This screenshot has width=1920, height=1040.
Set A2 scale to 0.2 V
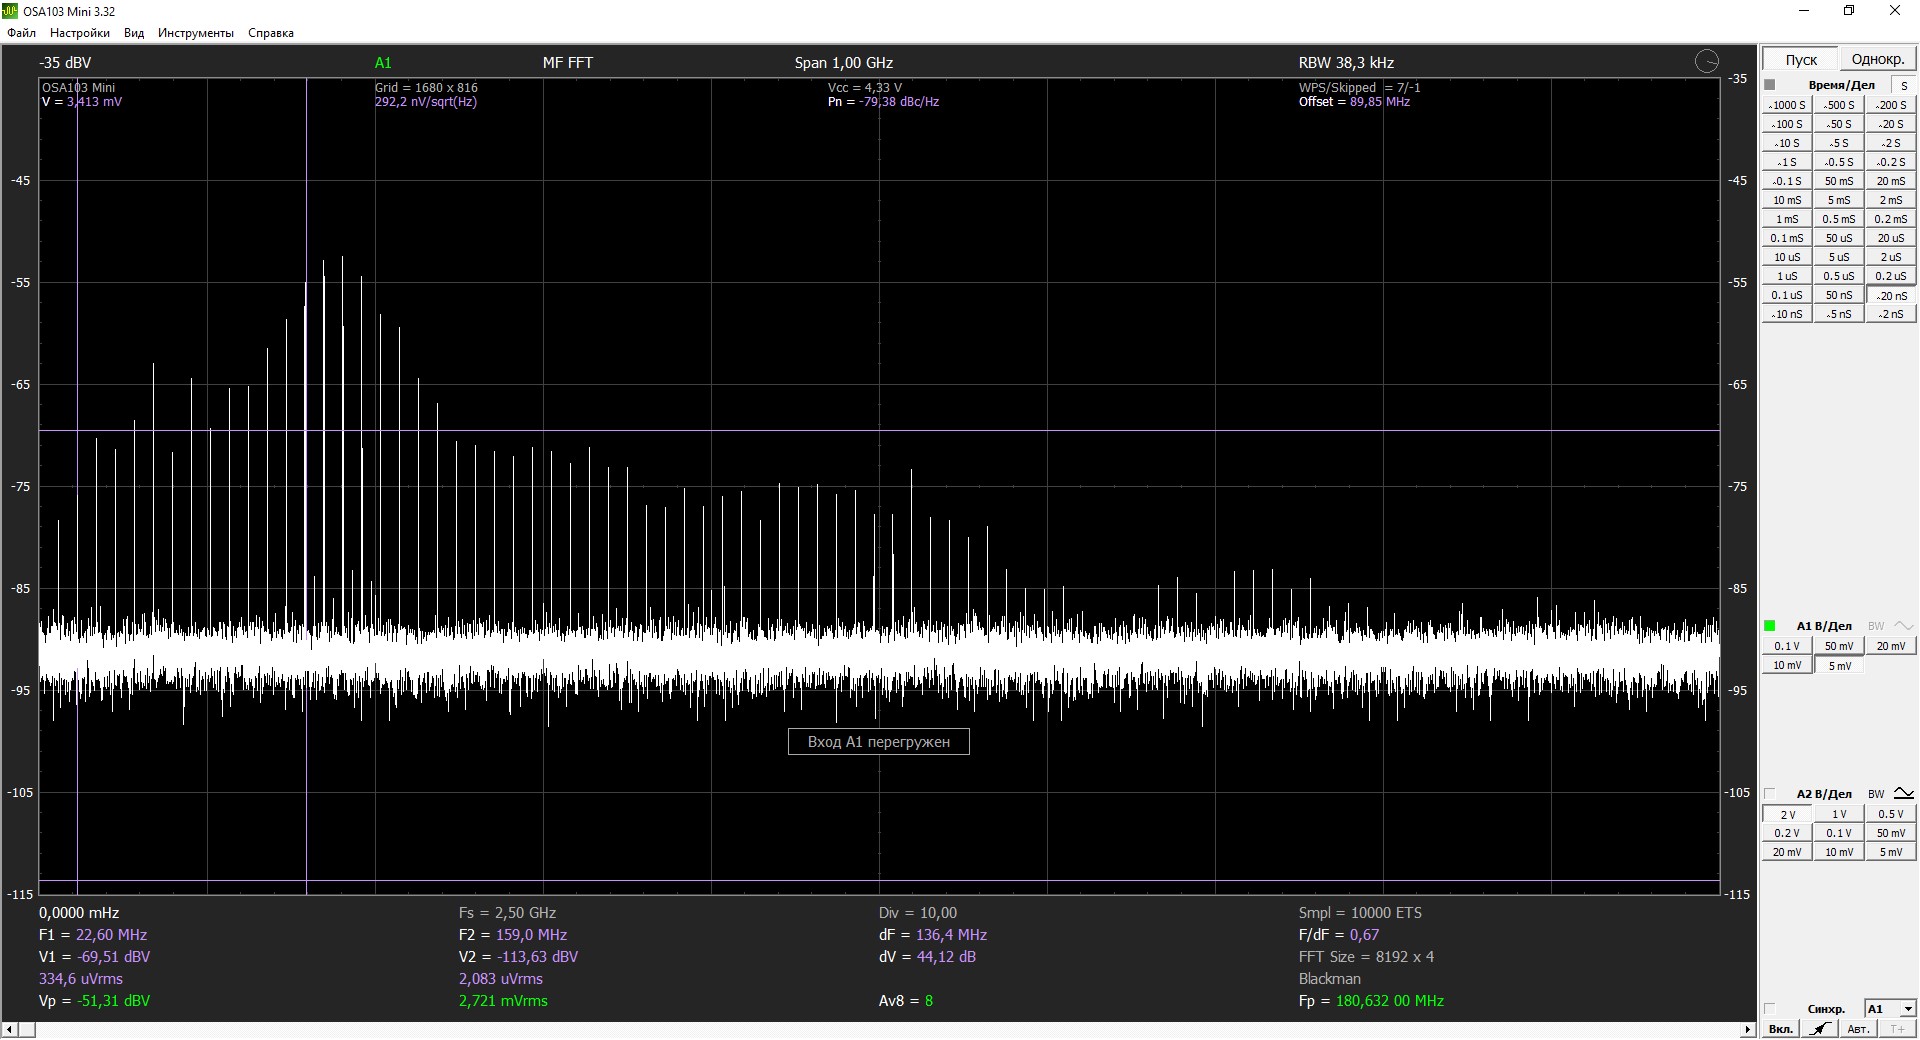[1787, 833]
